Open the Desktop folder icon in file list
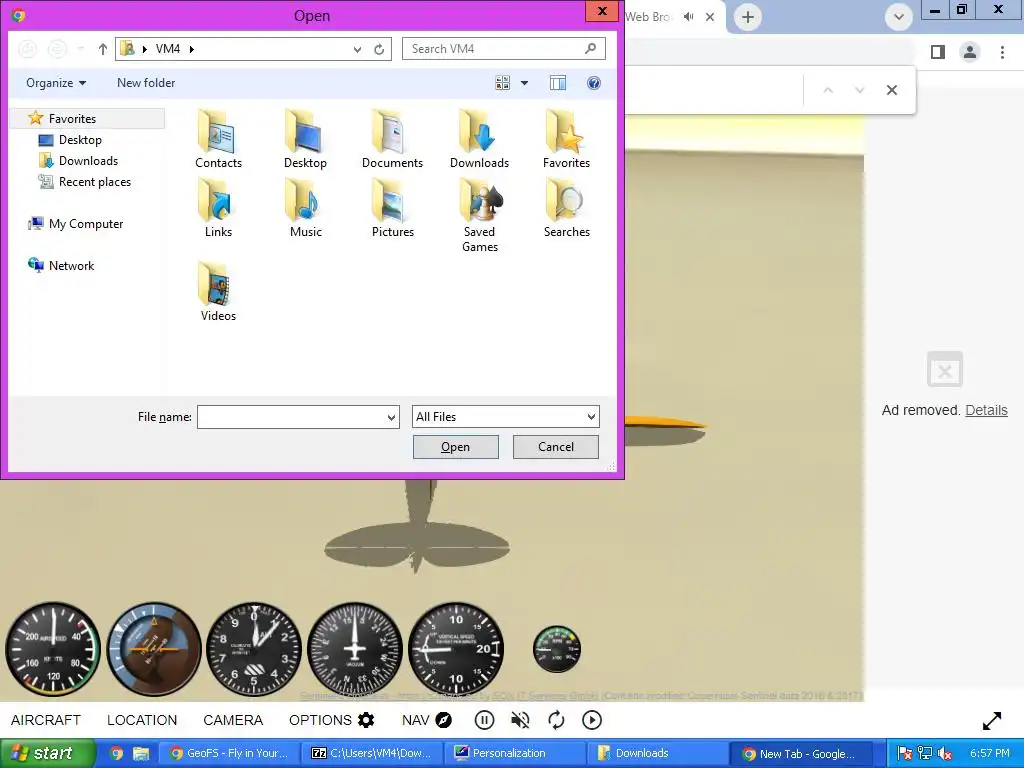The height and width of the screenshot is (768, 1024). (x=305, y=139)
